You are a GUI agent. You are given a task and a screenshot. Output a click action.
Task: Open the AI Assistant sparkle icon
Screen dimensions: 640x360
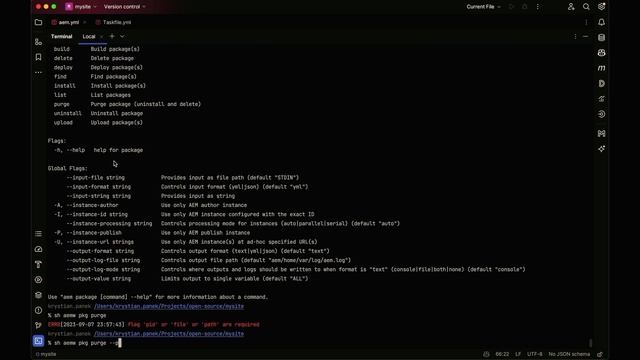coord(601,149)
